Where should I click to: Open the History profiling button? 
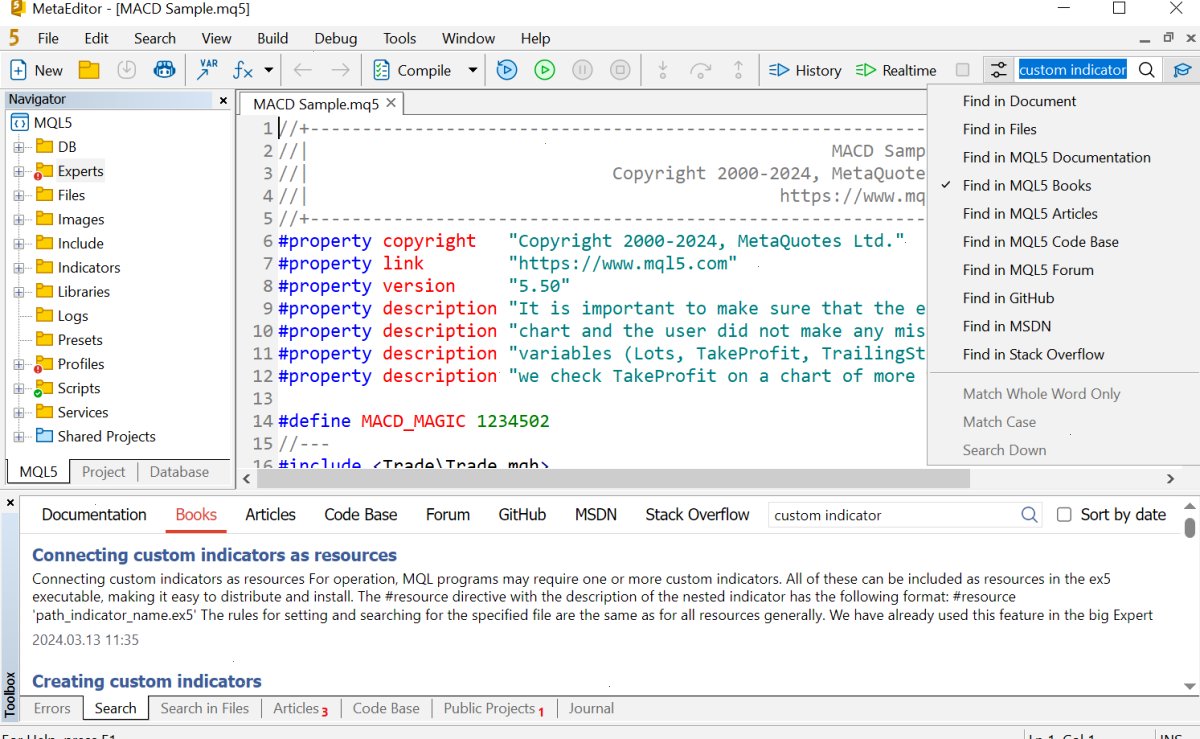[x=805, y=70]
